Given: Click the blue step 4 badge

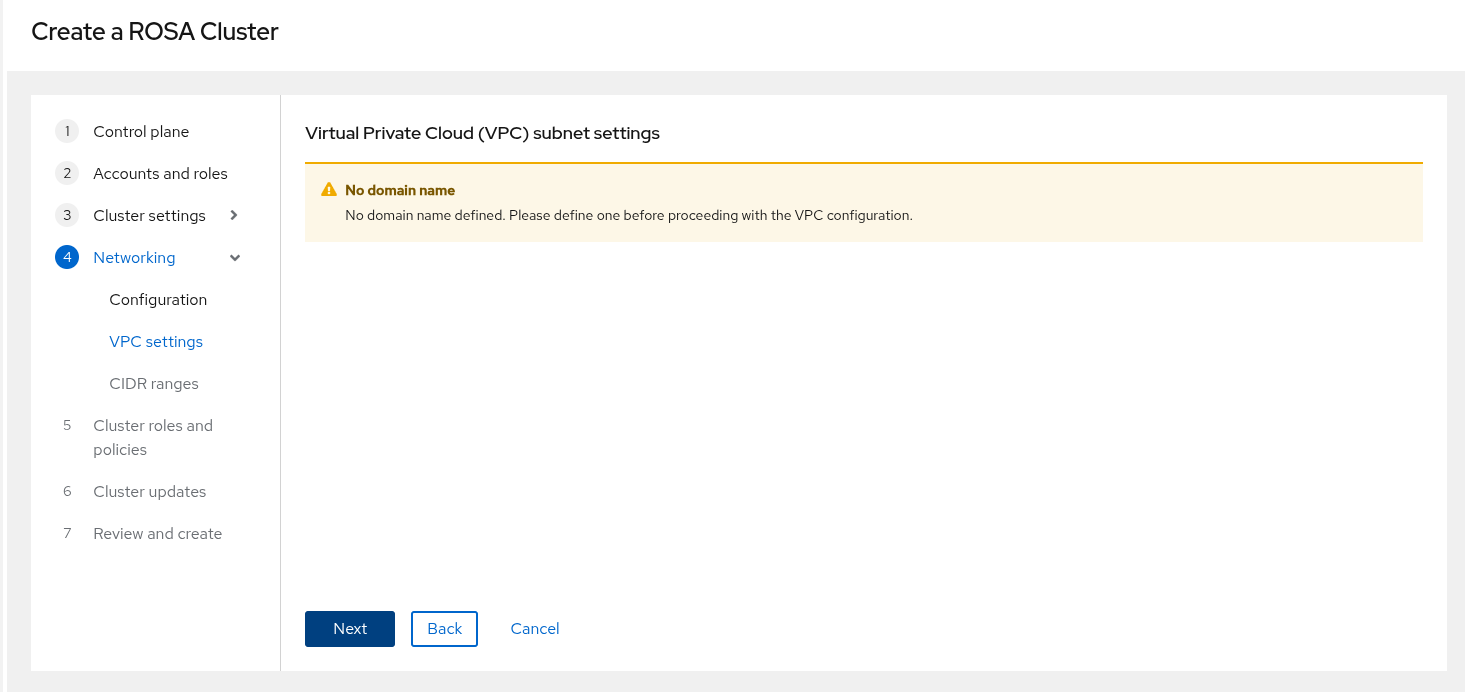Looking at the screenshot, I should (x=67, y=258).
